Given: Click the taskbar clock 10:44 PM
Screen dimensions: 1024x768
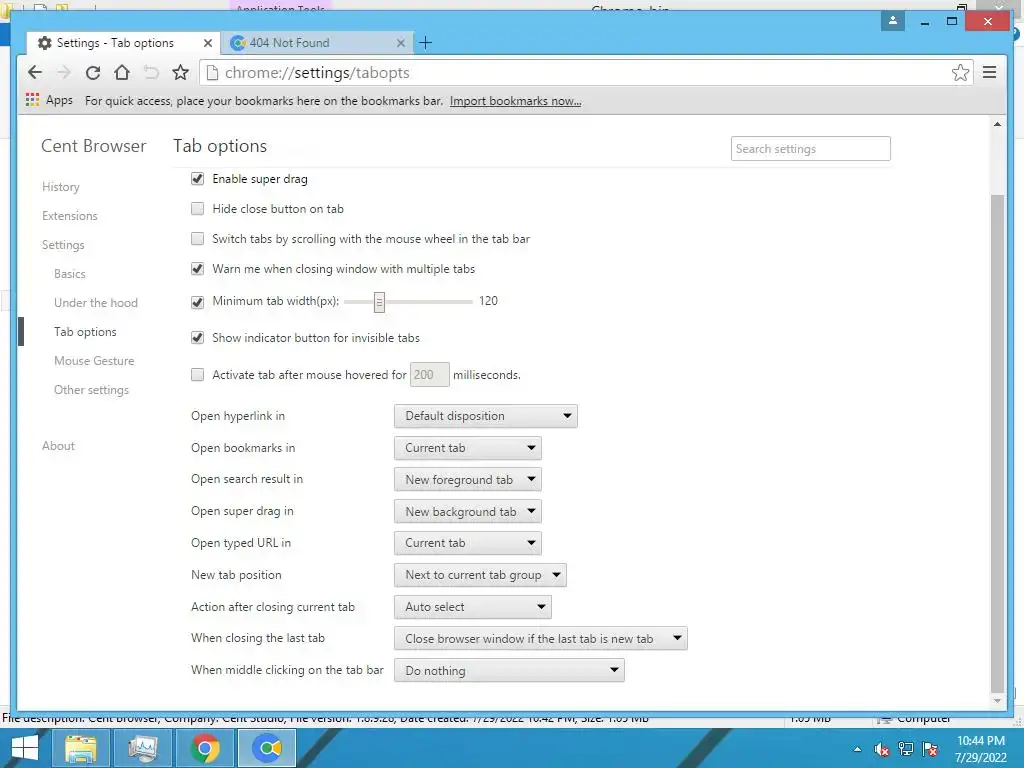Looking at the screenshot, I should click(x=980, y=741).
